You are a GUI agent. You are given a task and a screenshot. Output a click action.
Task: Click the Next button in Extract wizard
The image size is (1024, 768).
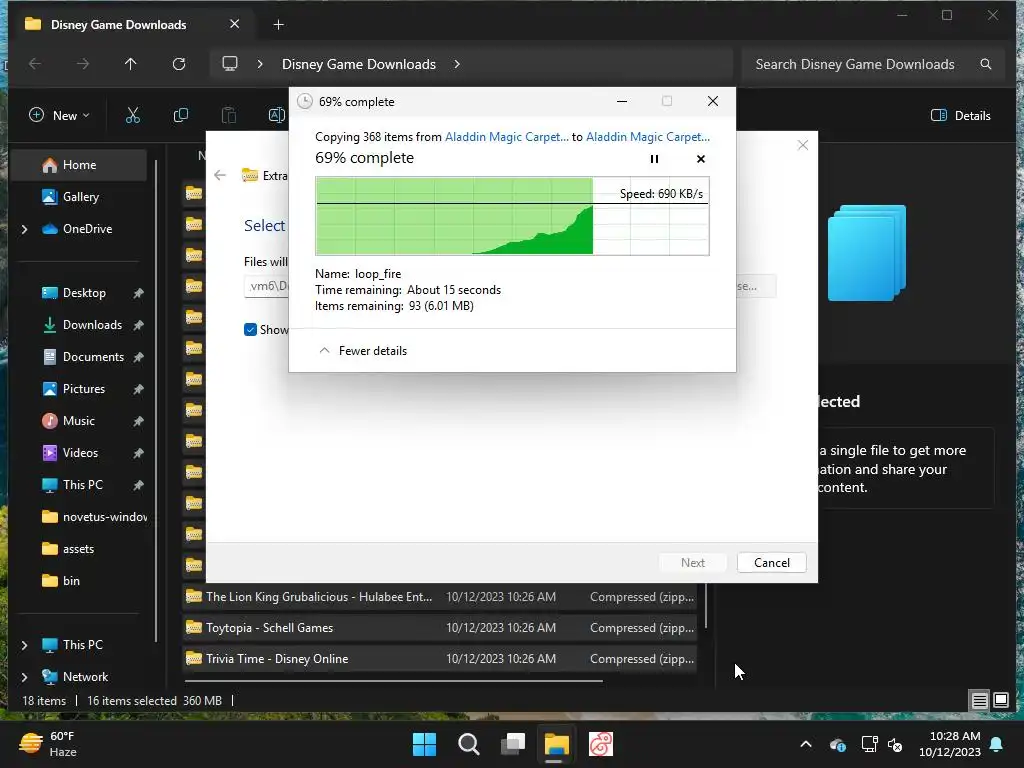point(692,563)
